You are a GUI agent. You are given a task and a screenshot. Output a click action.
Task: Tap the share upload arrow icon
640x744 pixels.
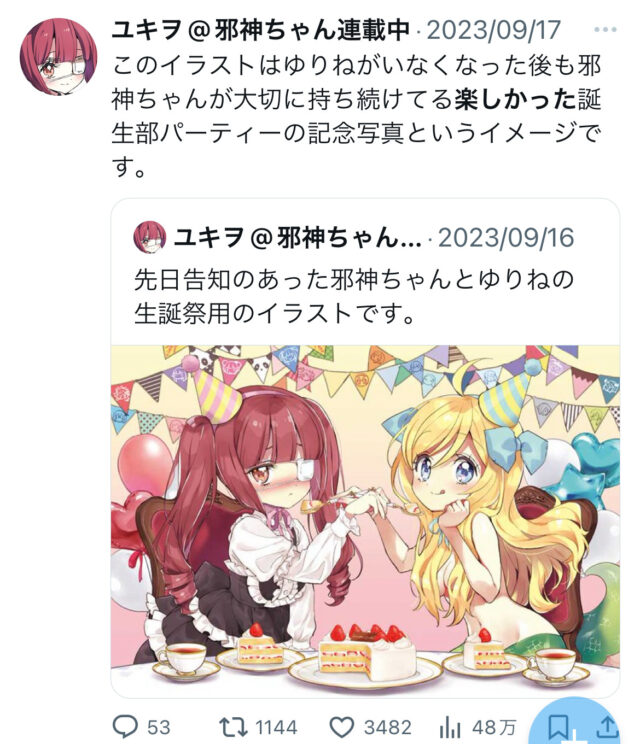click(x=606, y=727)
